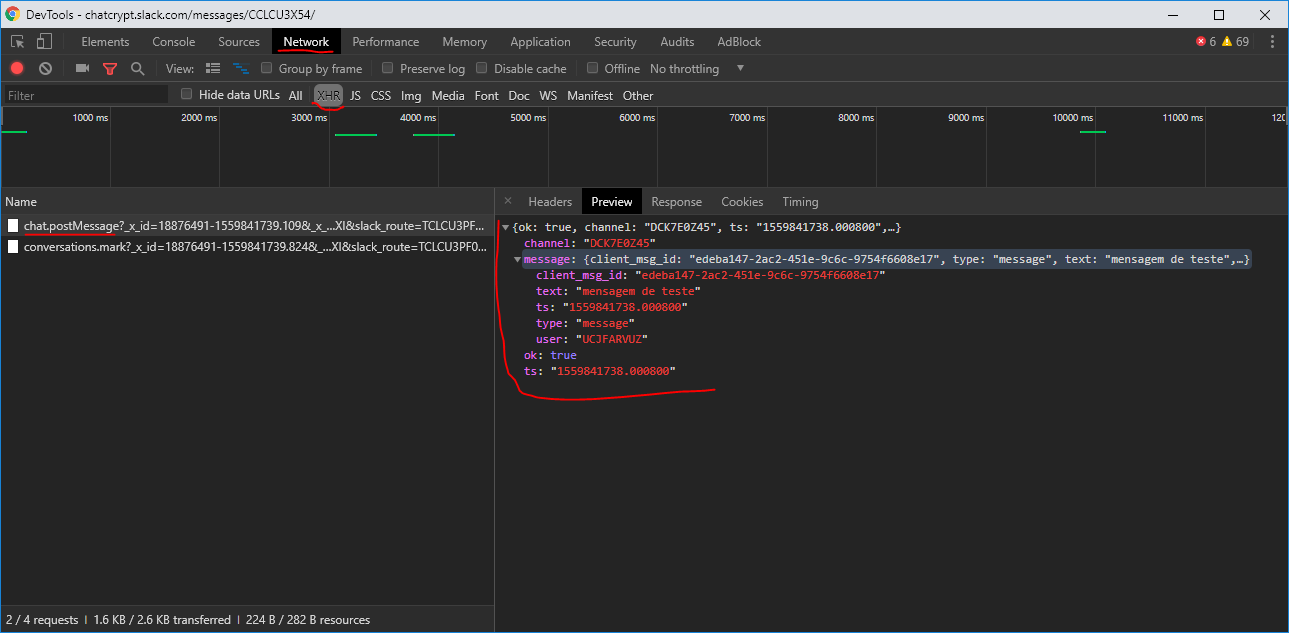
Task: Filter requests by Media
Action: point(448,96)
